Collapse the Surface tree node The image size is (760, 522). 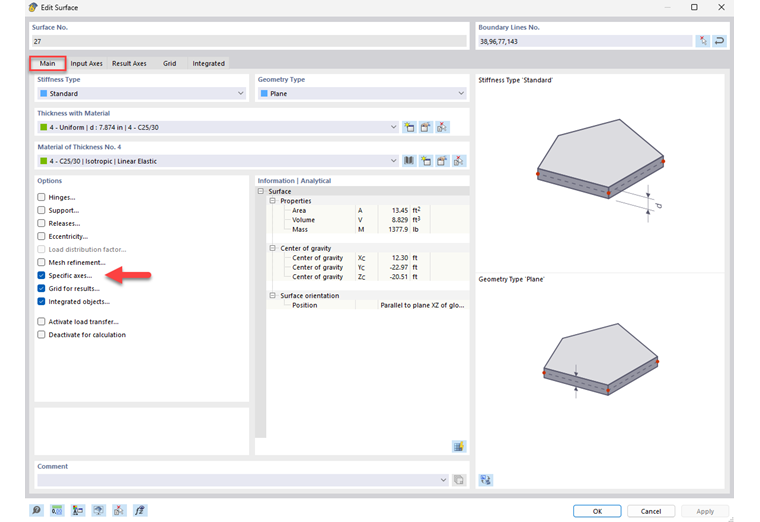coord(261,191)
